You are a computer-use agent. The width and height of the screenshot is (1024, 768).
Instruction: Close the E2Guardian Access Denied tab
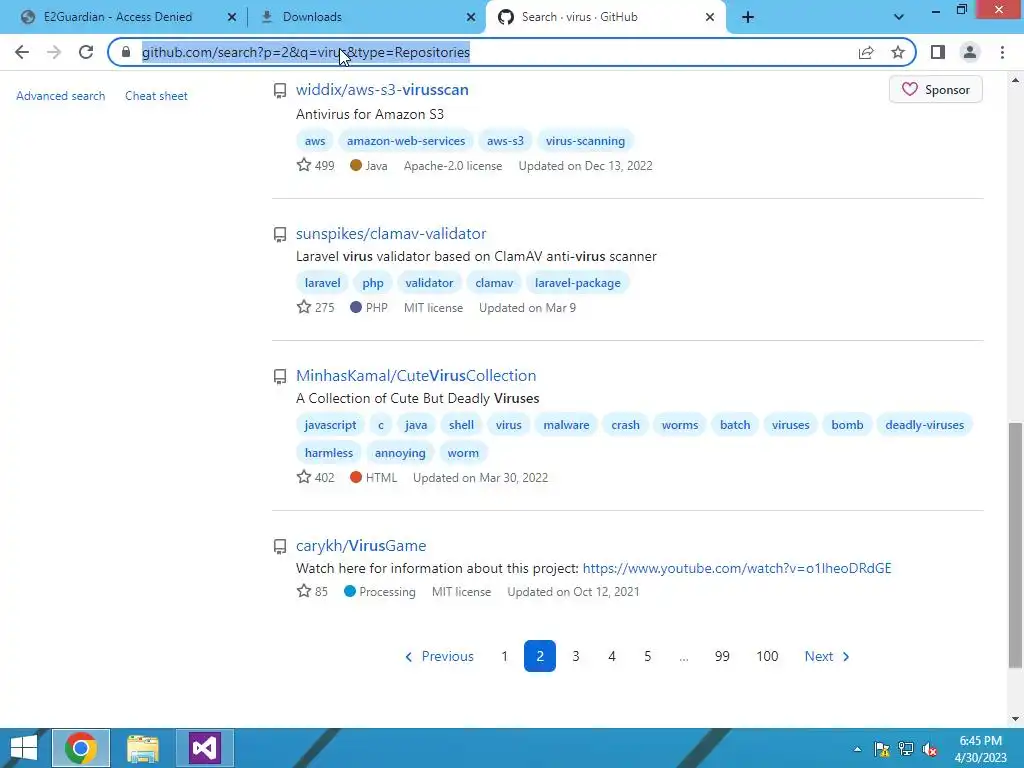pyautogui.click(x=232, y=17)
